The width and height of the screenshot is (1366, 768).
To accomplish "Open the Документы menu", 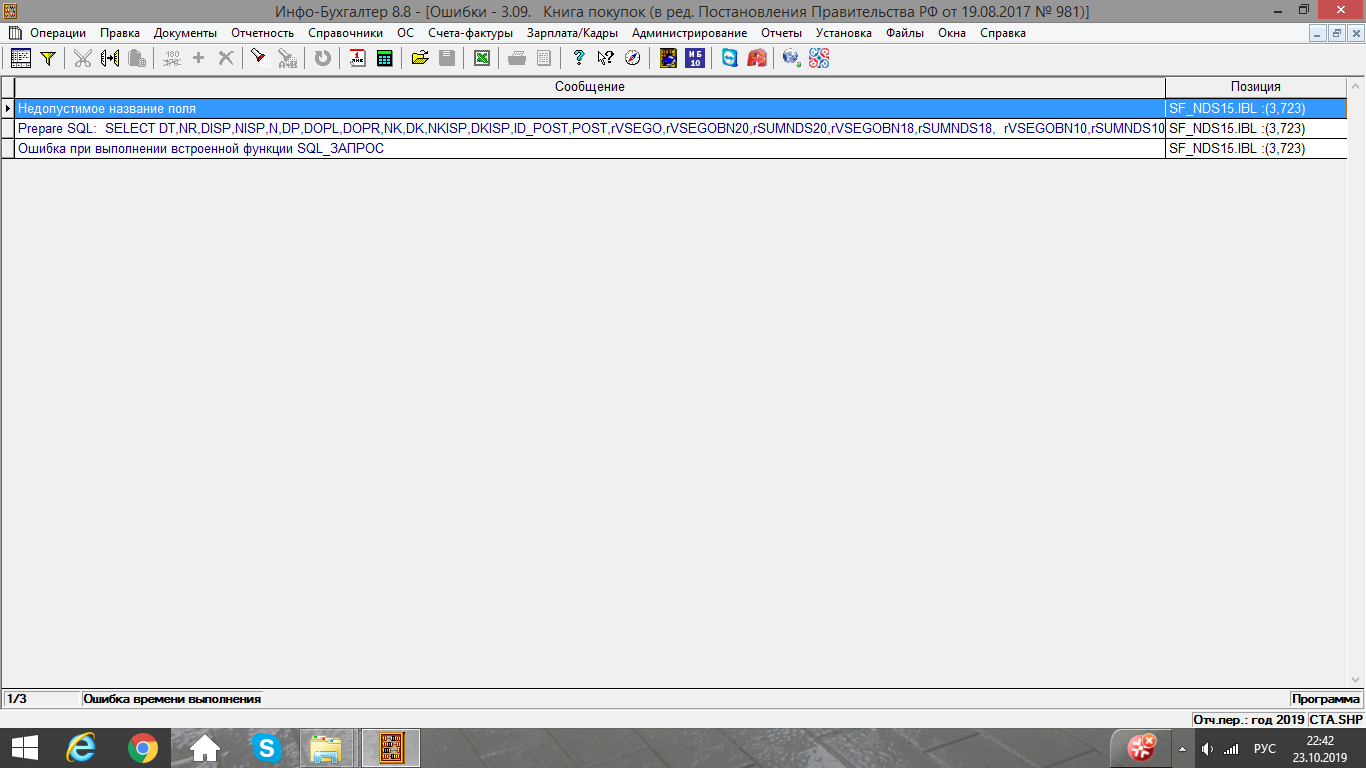I will [185, 33].
